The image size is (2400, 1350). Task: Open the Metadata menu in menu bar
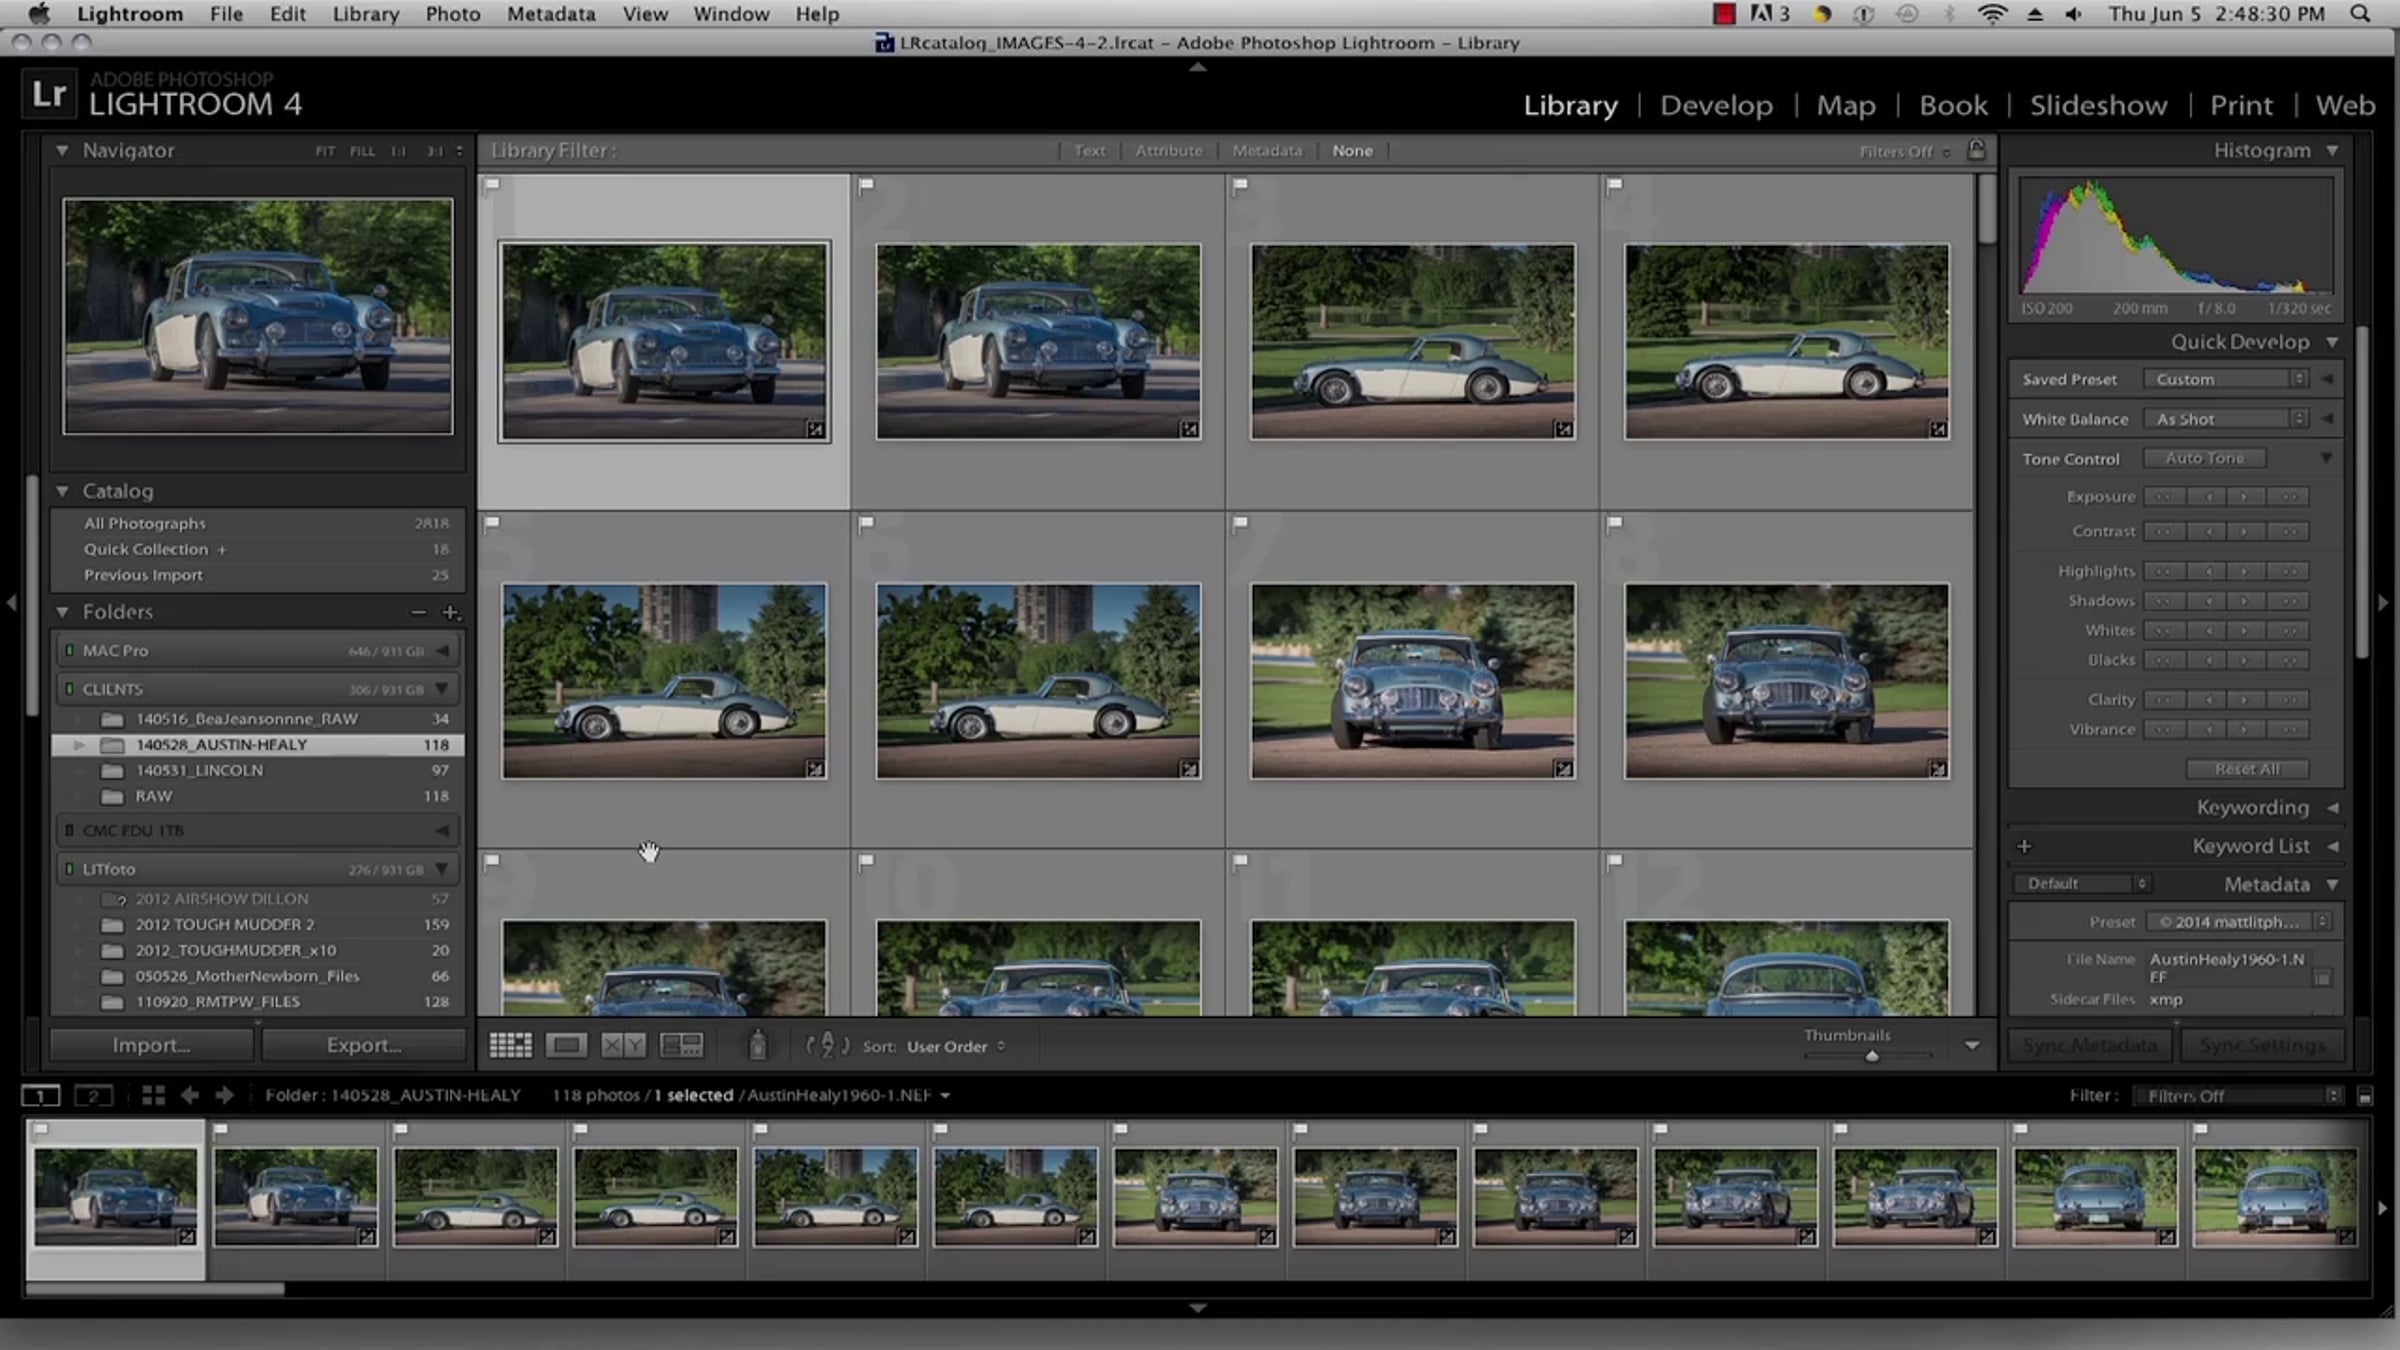tap(550, 14)
